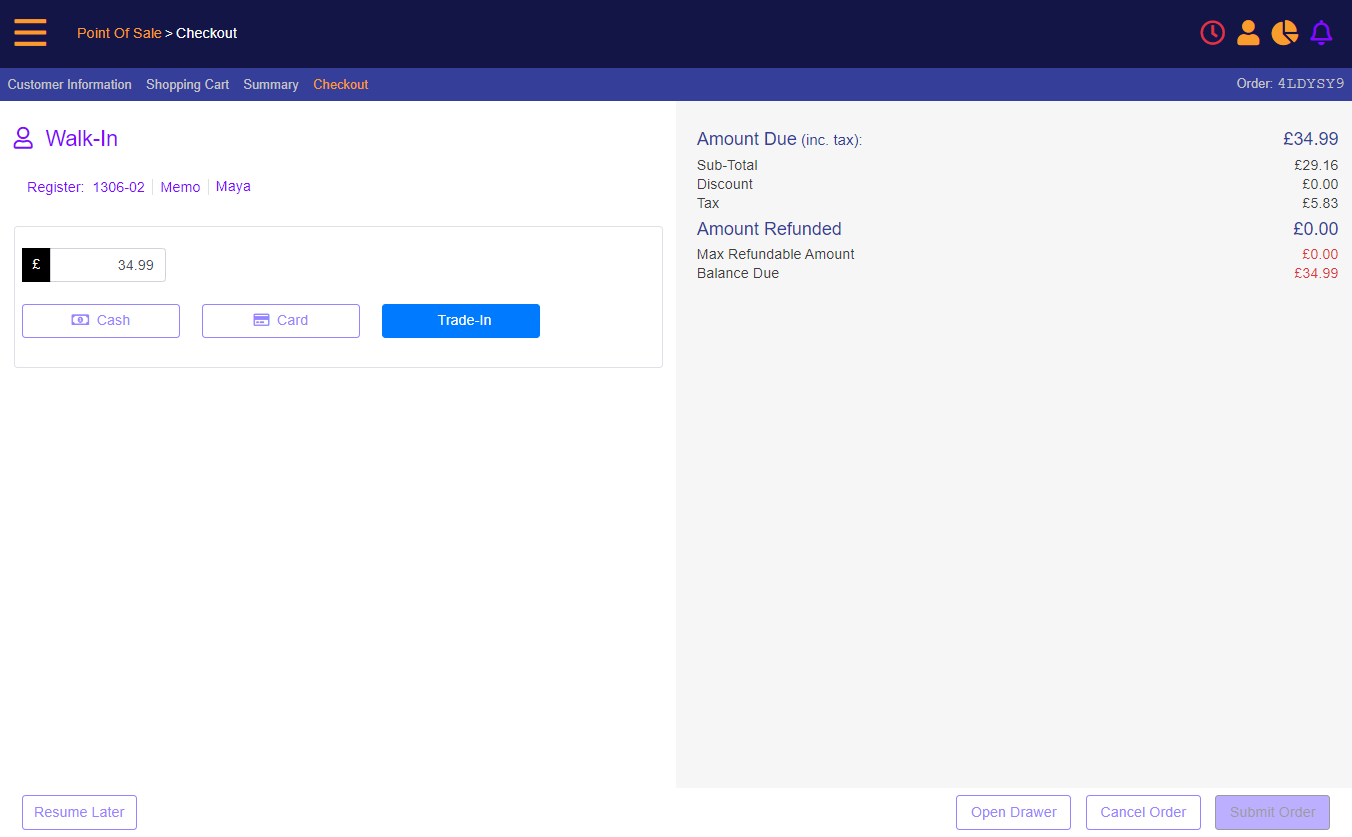
Task: Click the Sub-Total value £29.16
Action: pos(1316,166)
